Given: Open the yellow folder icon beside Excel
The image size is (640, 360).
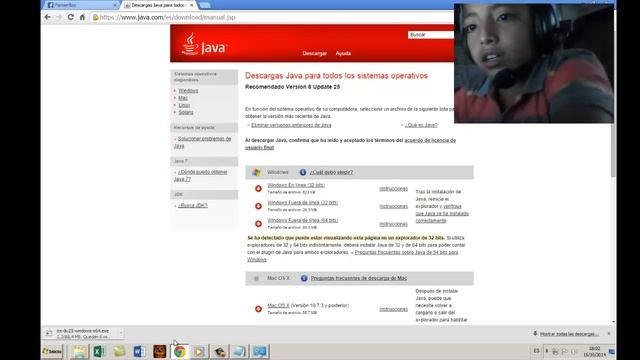Looking at the screenshot, I should pos(120,351).
